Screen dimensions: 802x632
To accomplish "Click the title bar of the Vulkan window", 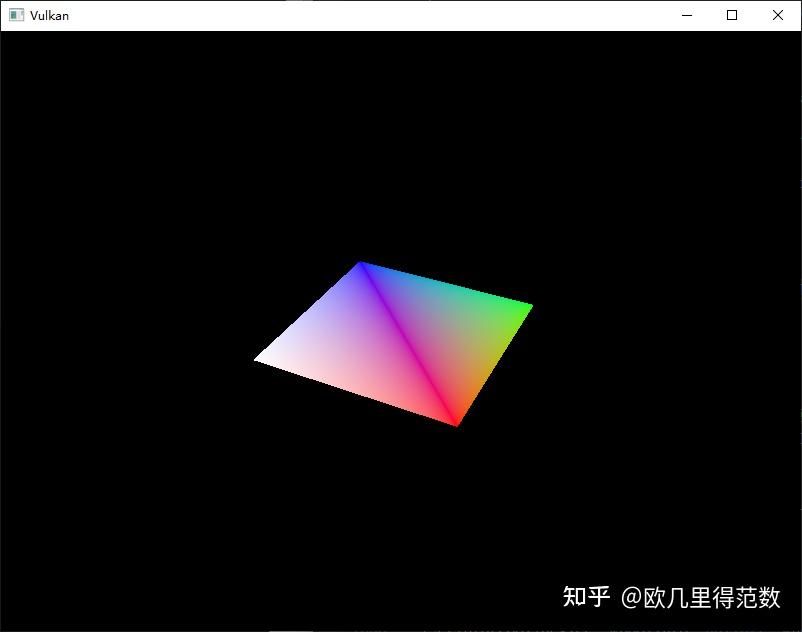I will [350, 15].
